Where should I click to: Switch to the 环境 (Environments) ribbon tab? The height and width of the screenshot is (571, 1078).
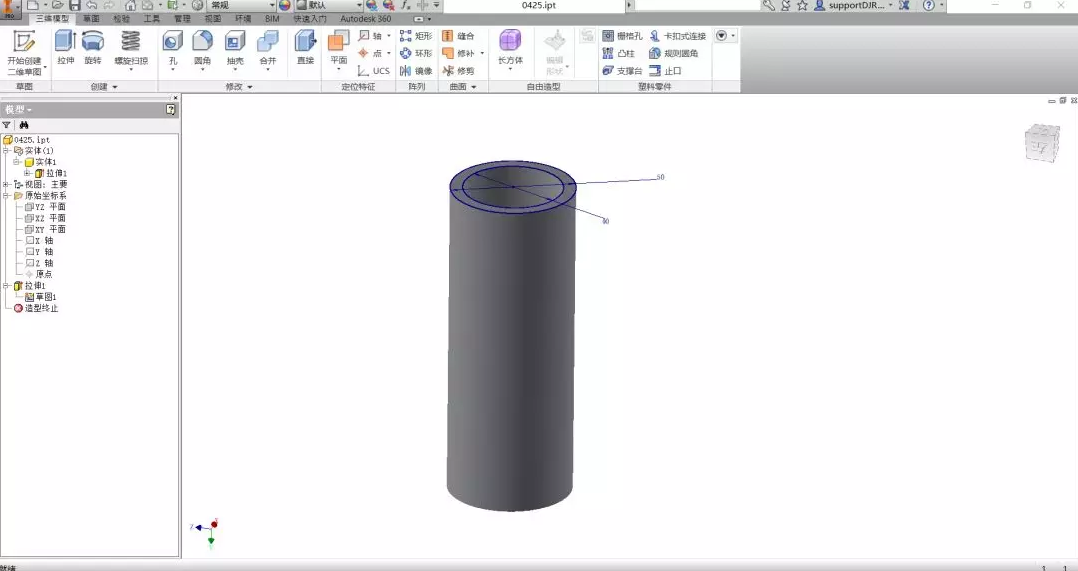click(243, 19)
